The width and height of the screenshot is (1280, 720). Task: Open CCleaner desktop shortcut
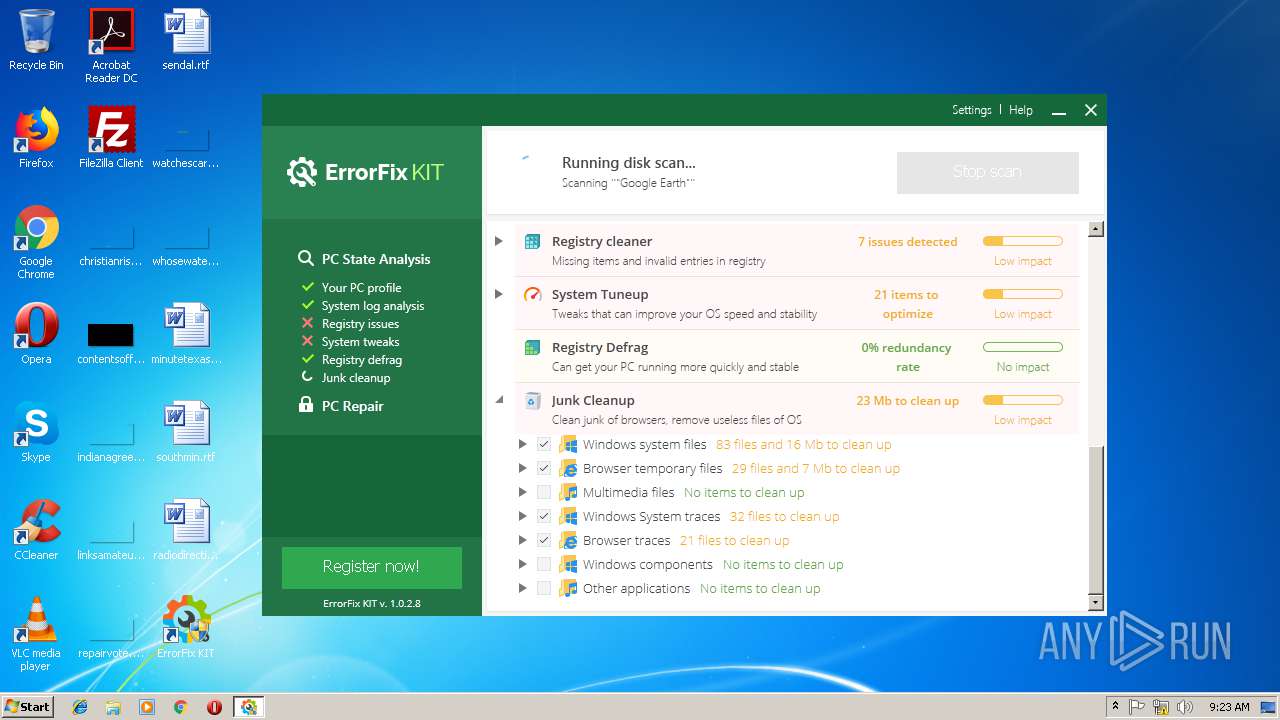(x=36, y=530)
